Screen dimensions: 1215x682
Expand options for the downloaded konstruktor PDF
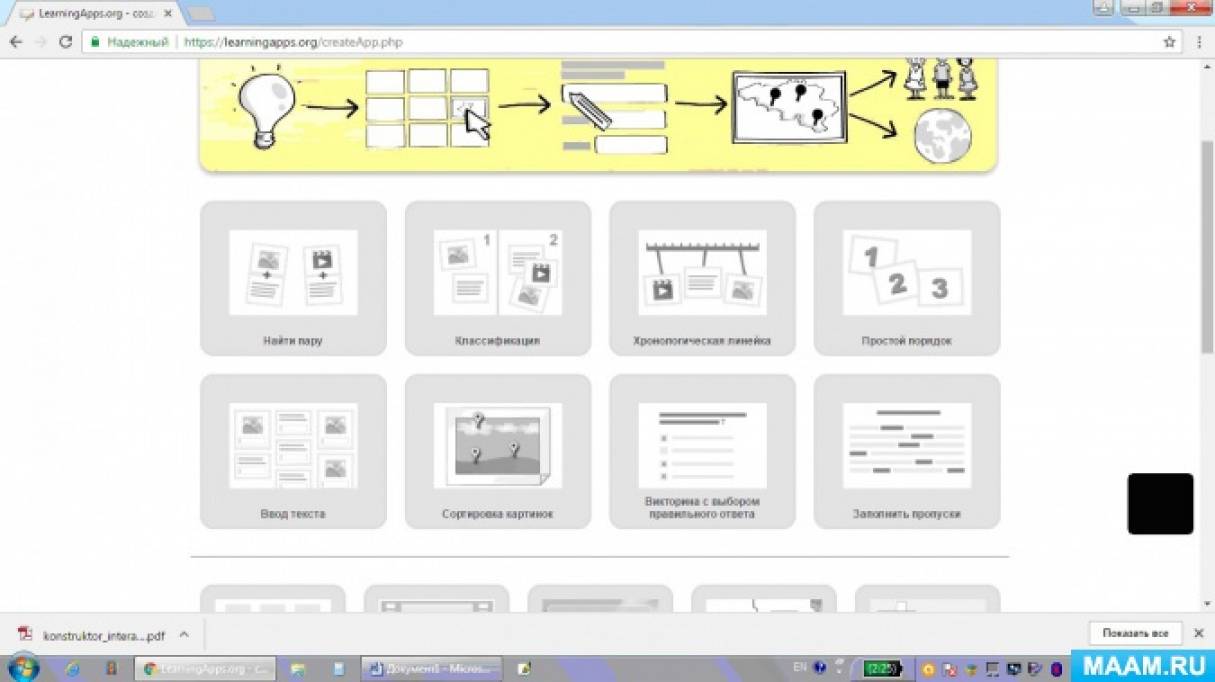point(184,635)
